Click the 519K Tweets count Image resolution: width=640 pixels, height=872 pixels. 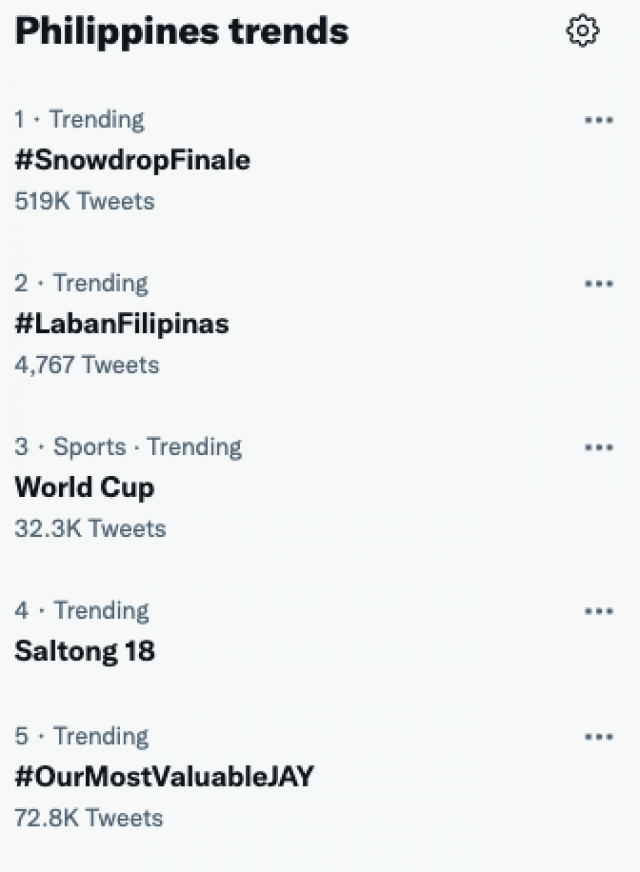84,201
